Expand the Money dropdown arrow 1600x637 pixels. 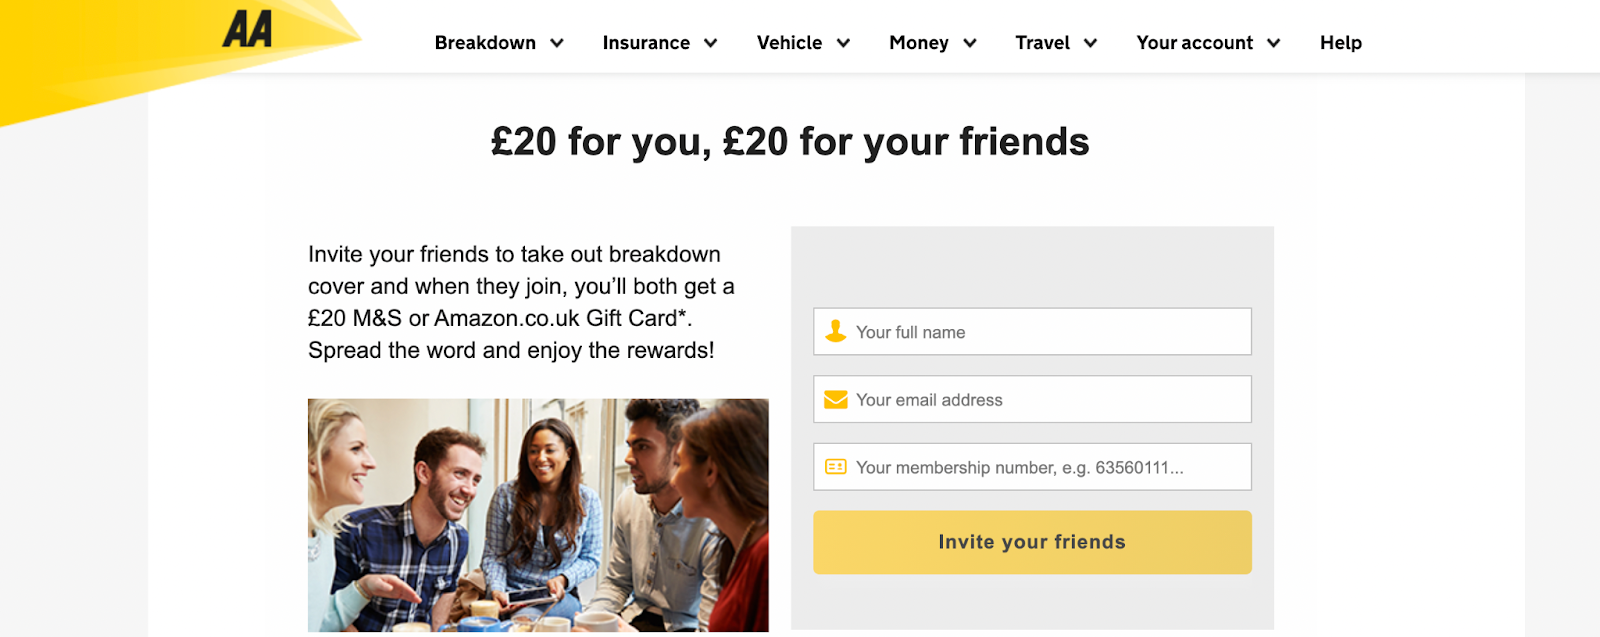pyautogui.click(x=970, y=43)
